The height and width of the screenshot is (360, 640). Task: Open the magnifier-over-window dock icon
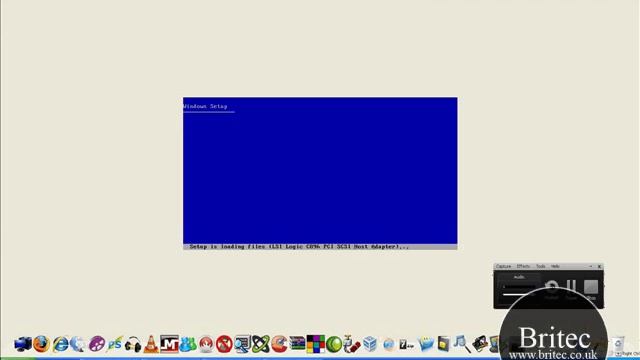tap(242, 344)
